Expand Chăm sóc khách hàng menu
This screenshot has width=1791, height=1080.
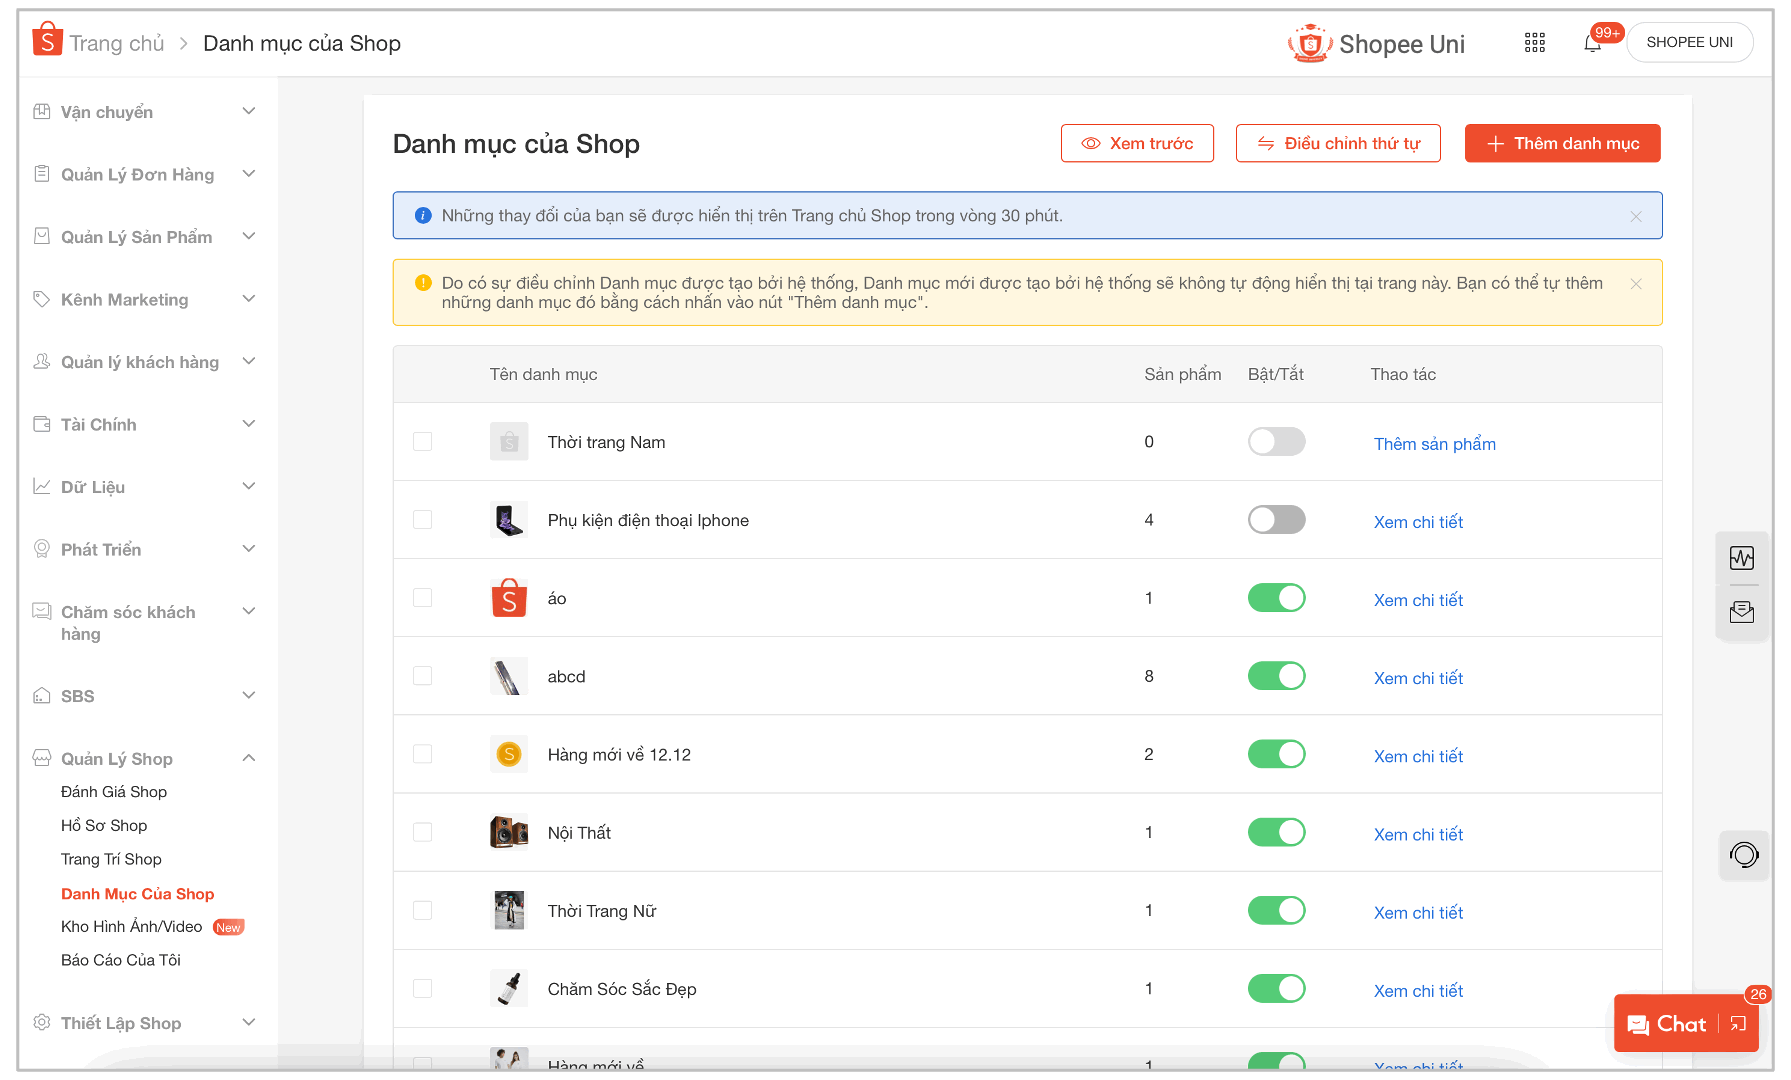pyautogui.click(x=249, y=611)
